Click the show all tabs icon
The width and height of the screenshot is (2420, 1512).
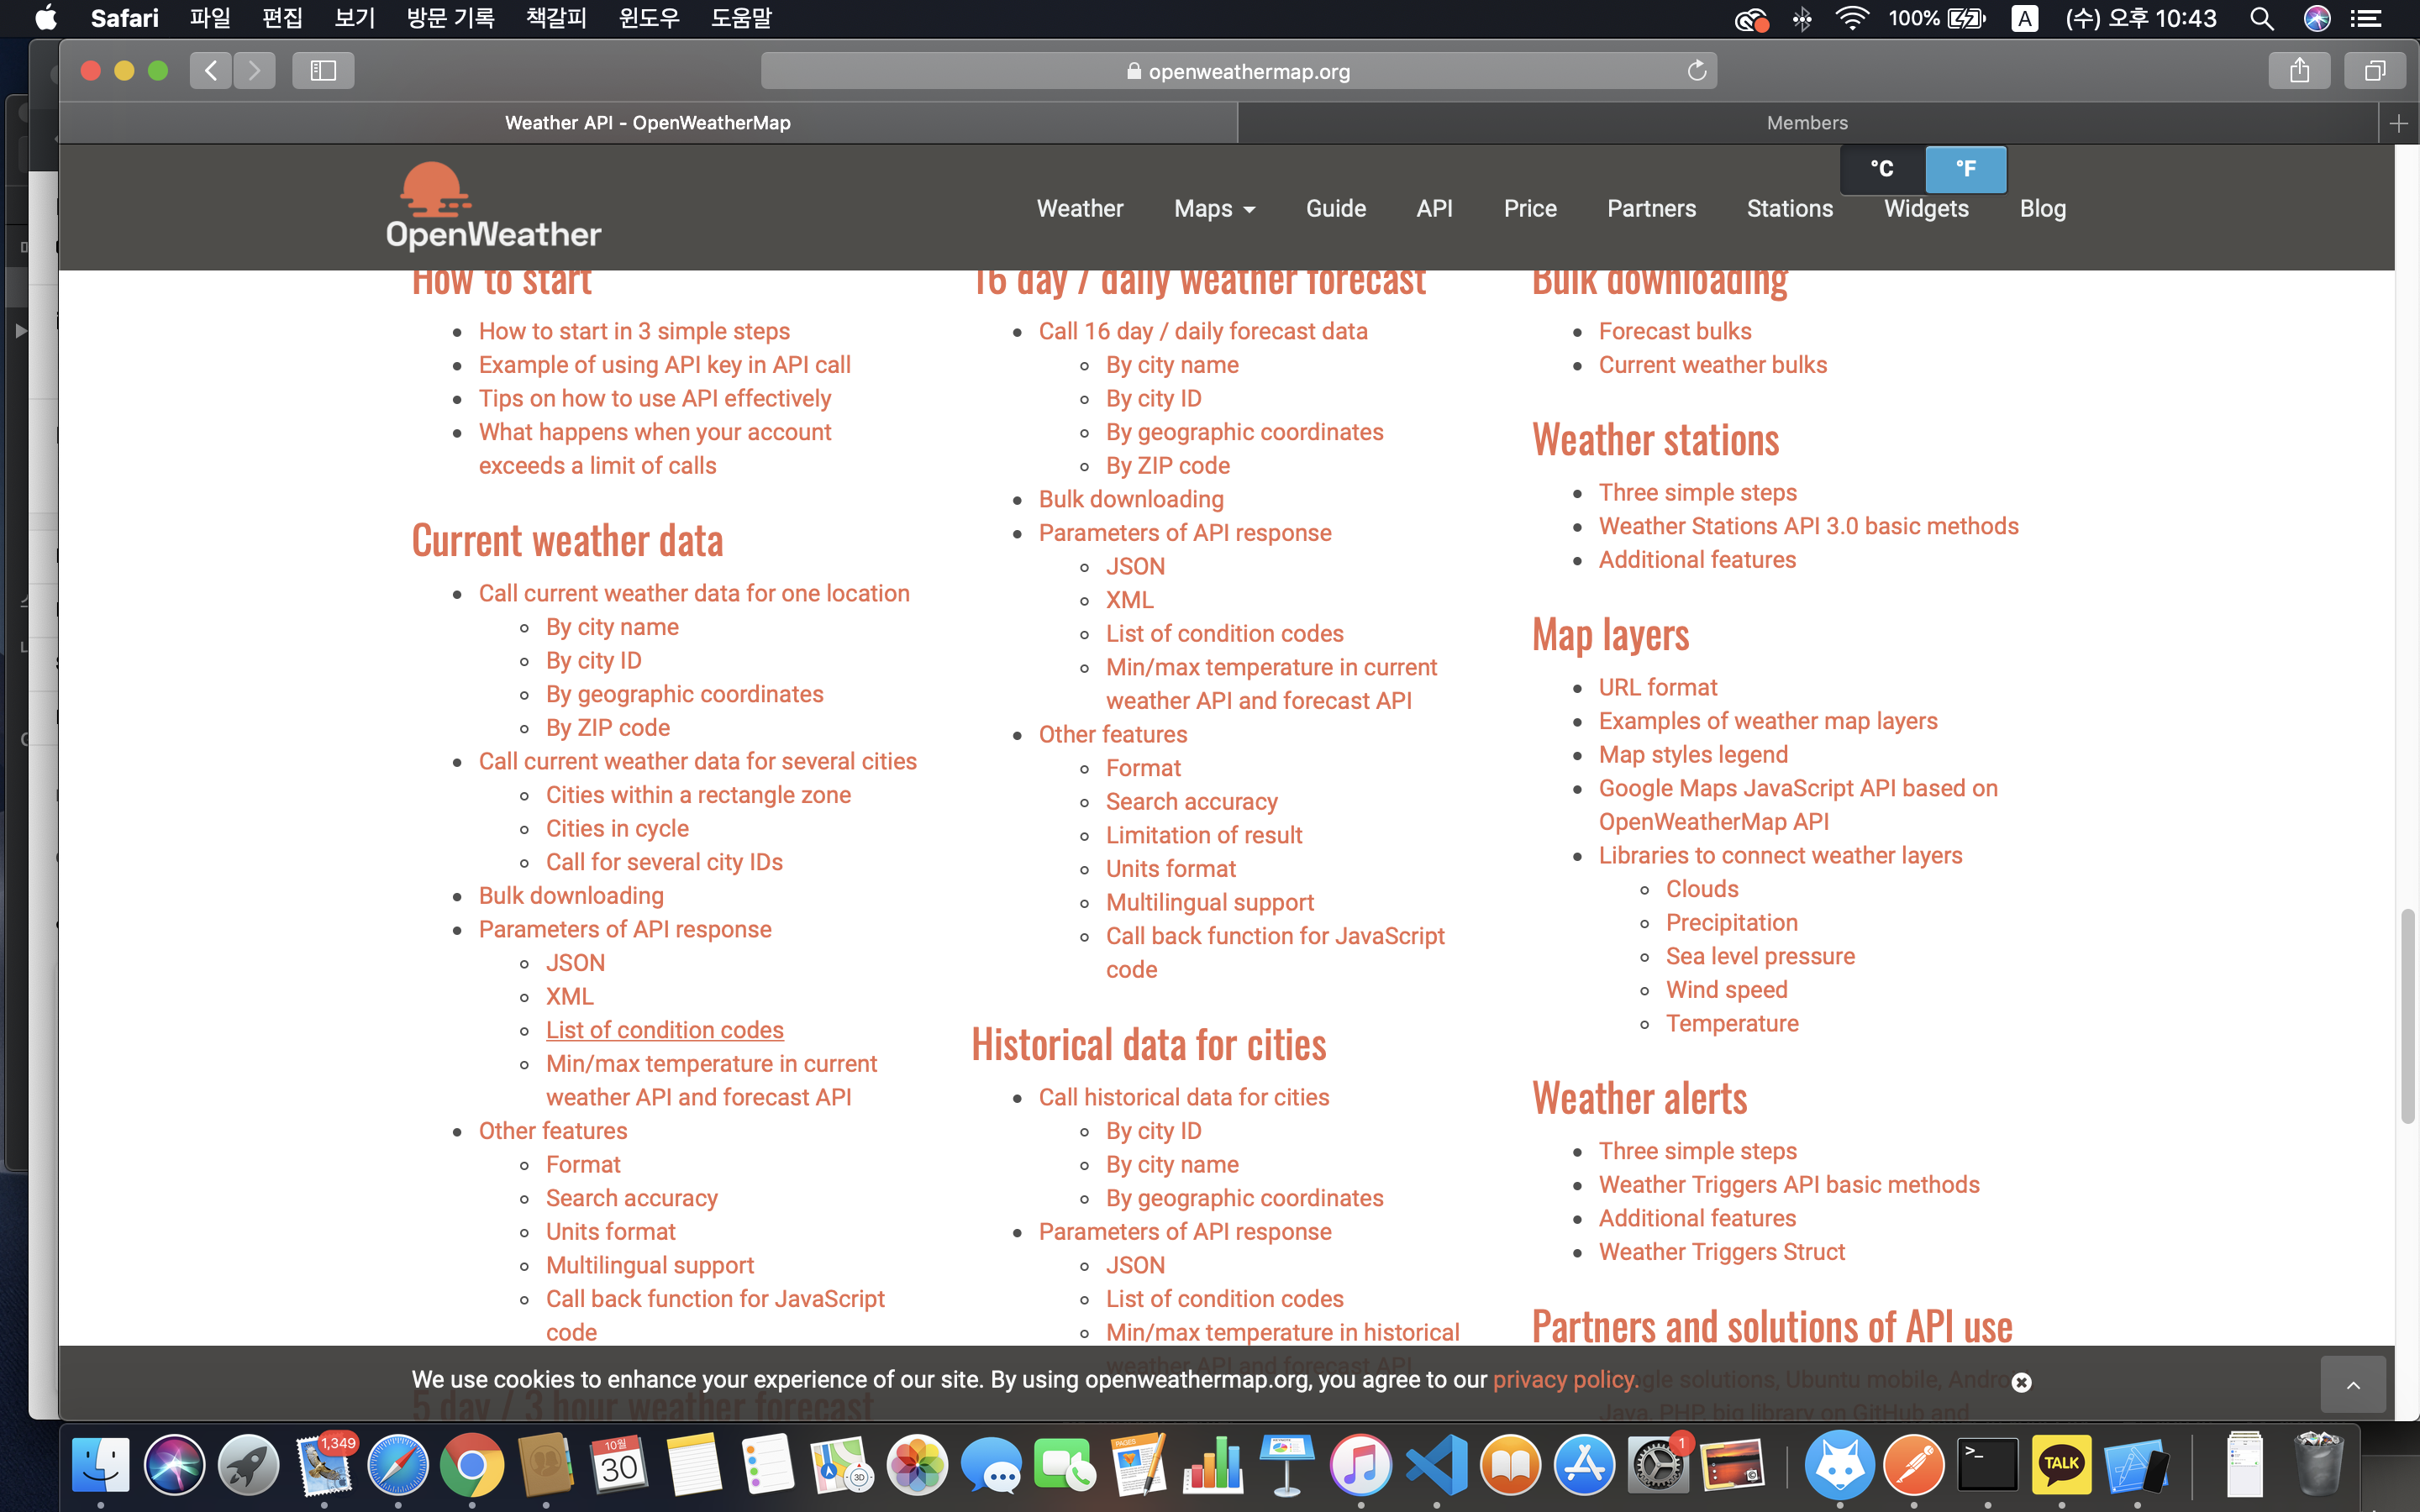pos(2374,70)
